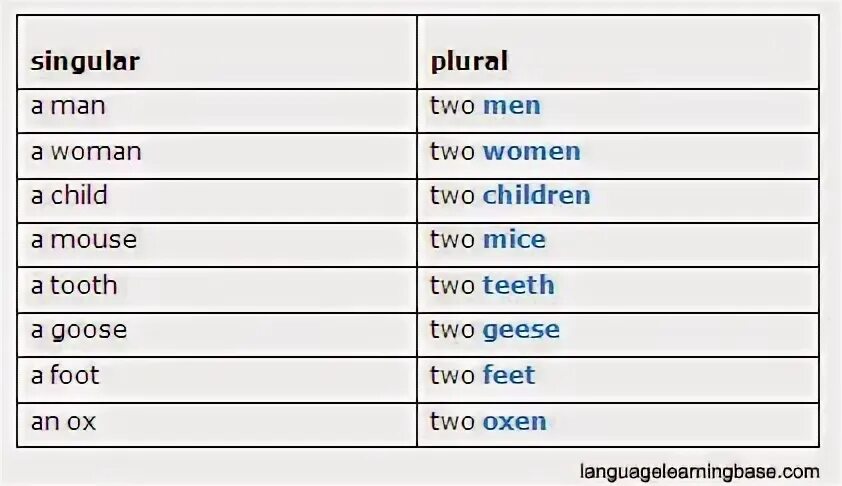Click the highlighted word 'mice'

coord(514,240)
